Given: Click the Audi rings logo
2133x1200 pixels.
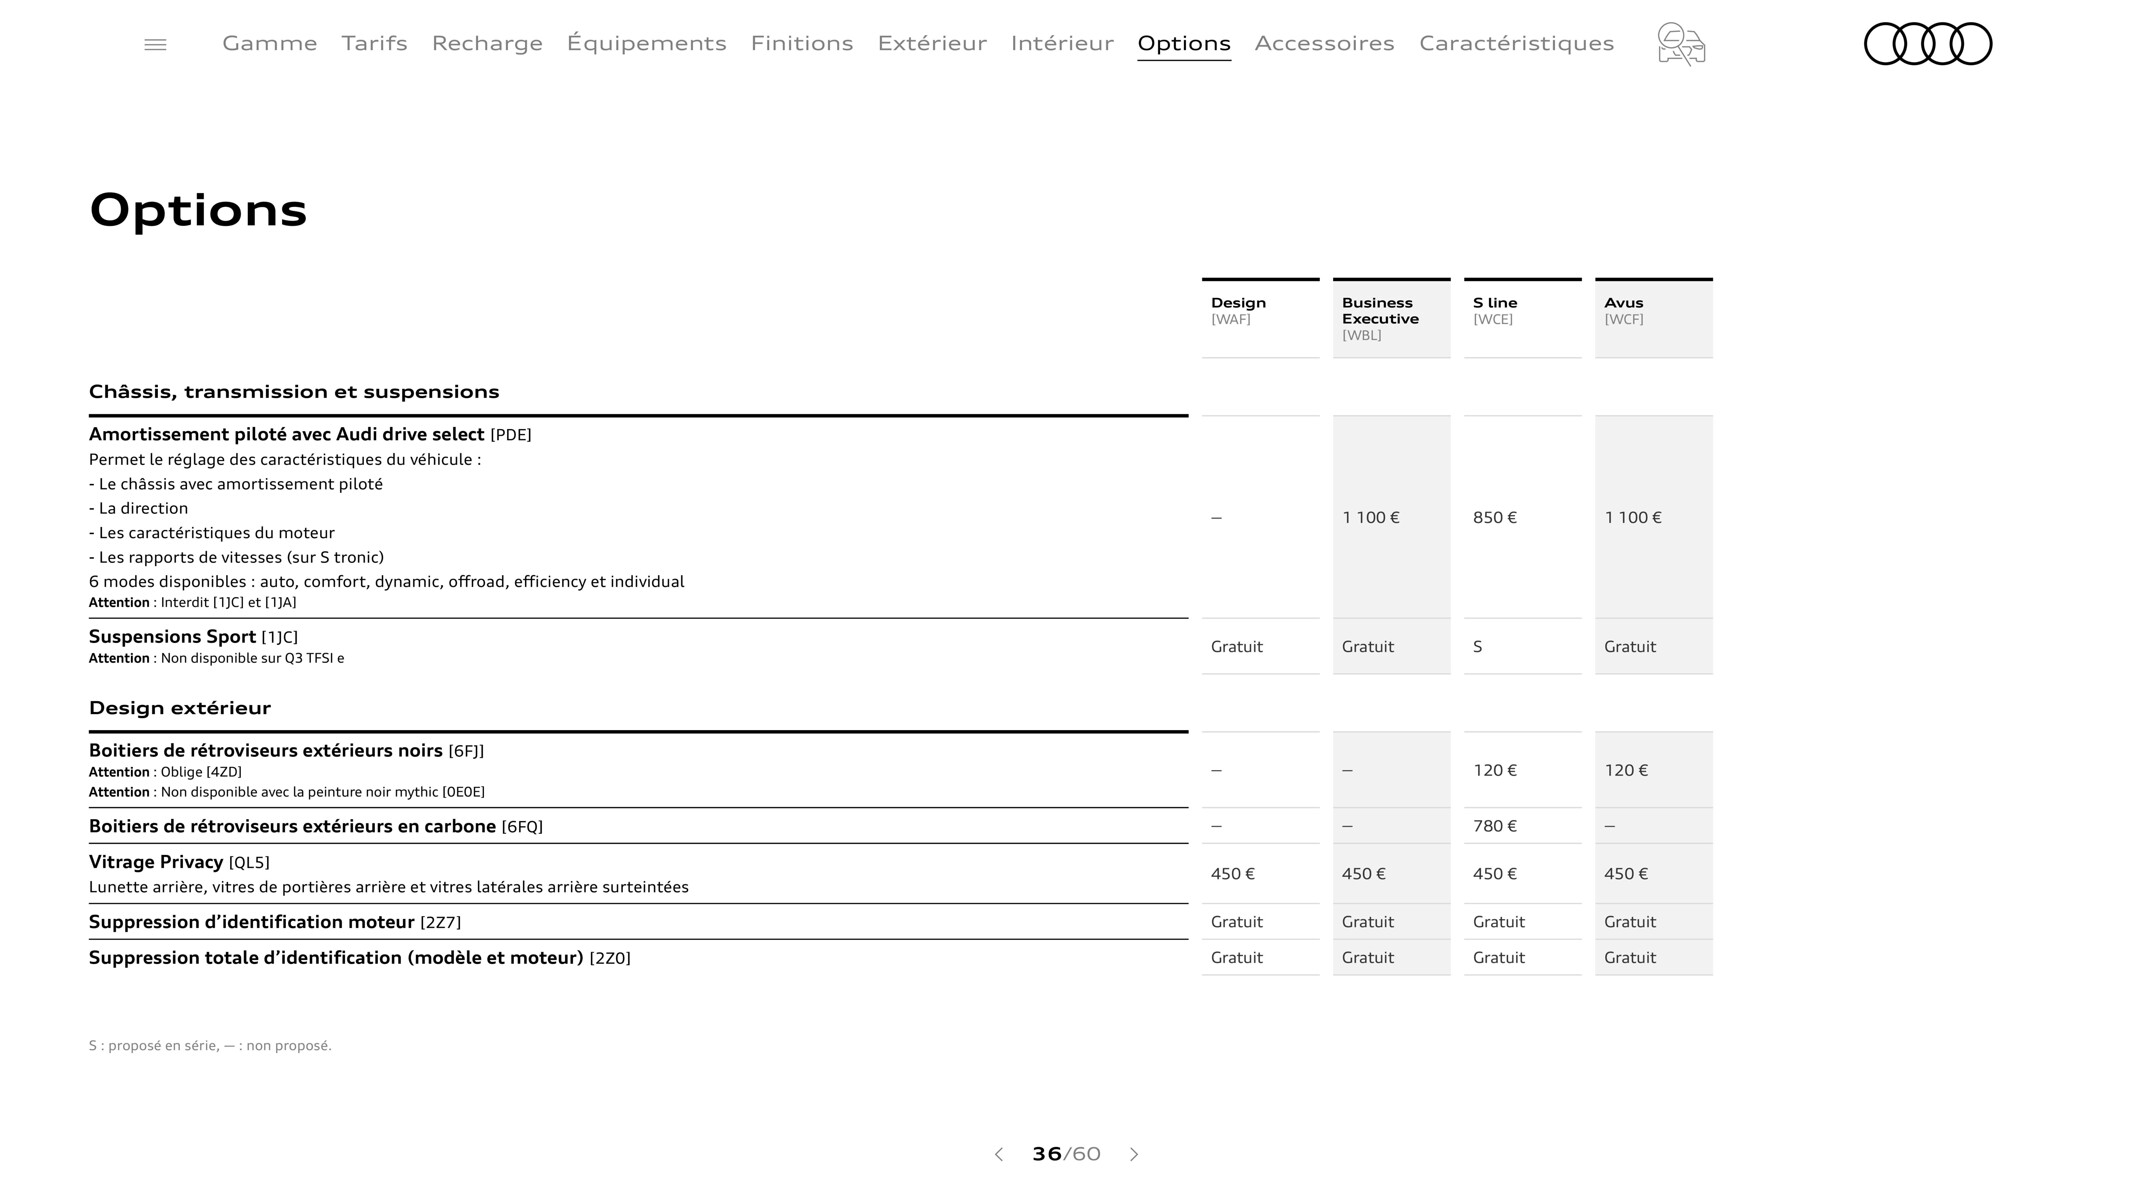Looking at the screenshot, I should 1928,44.
